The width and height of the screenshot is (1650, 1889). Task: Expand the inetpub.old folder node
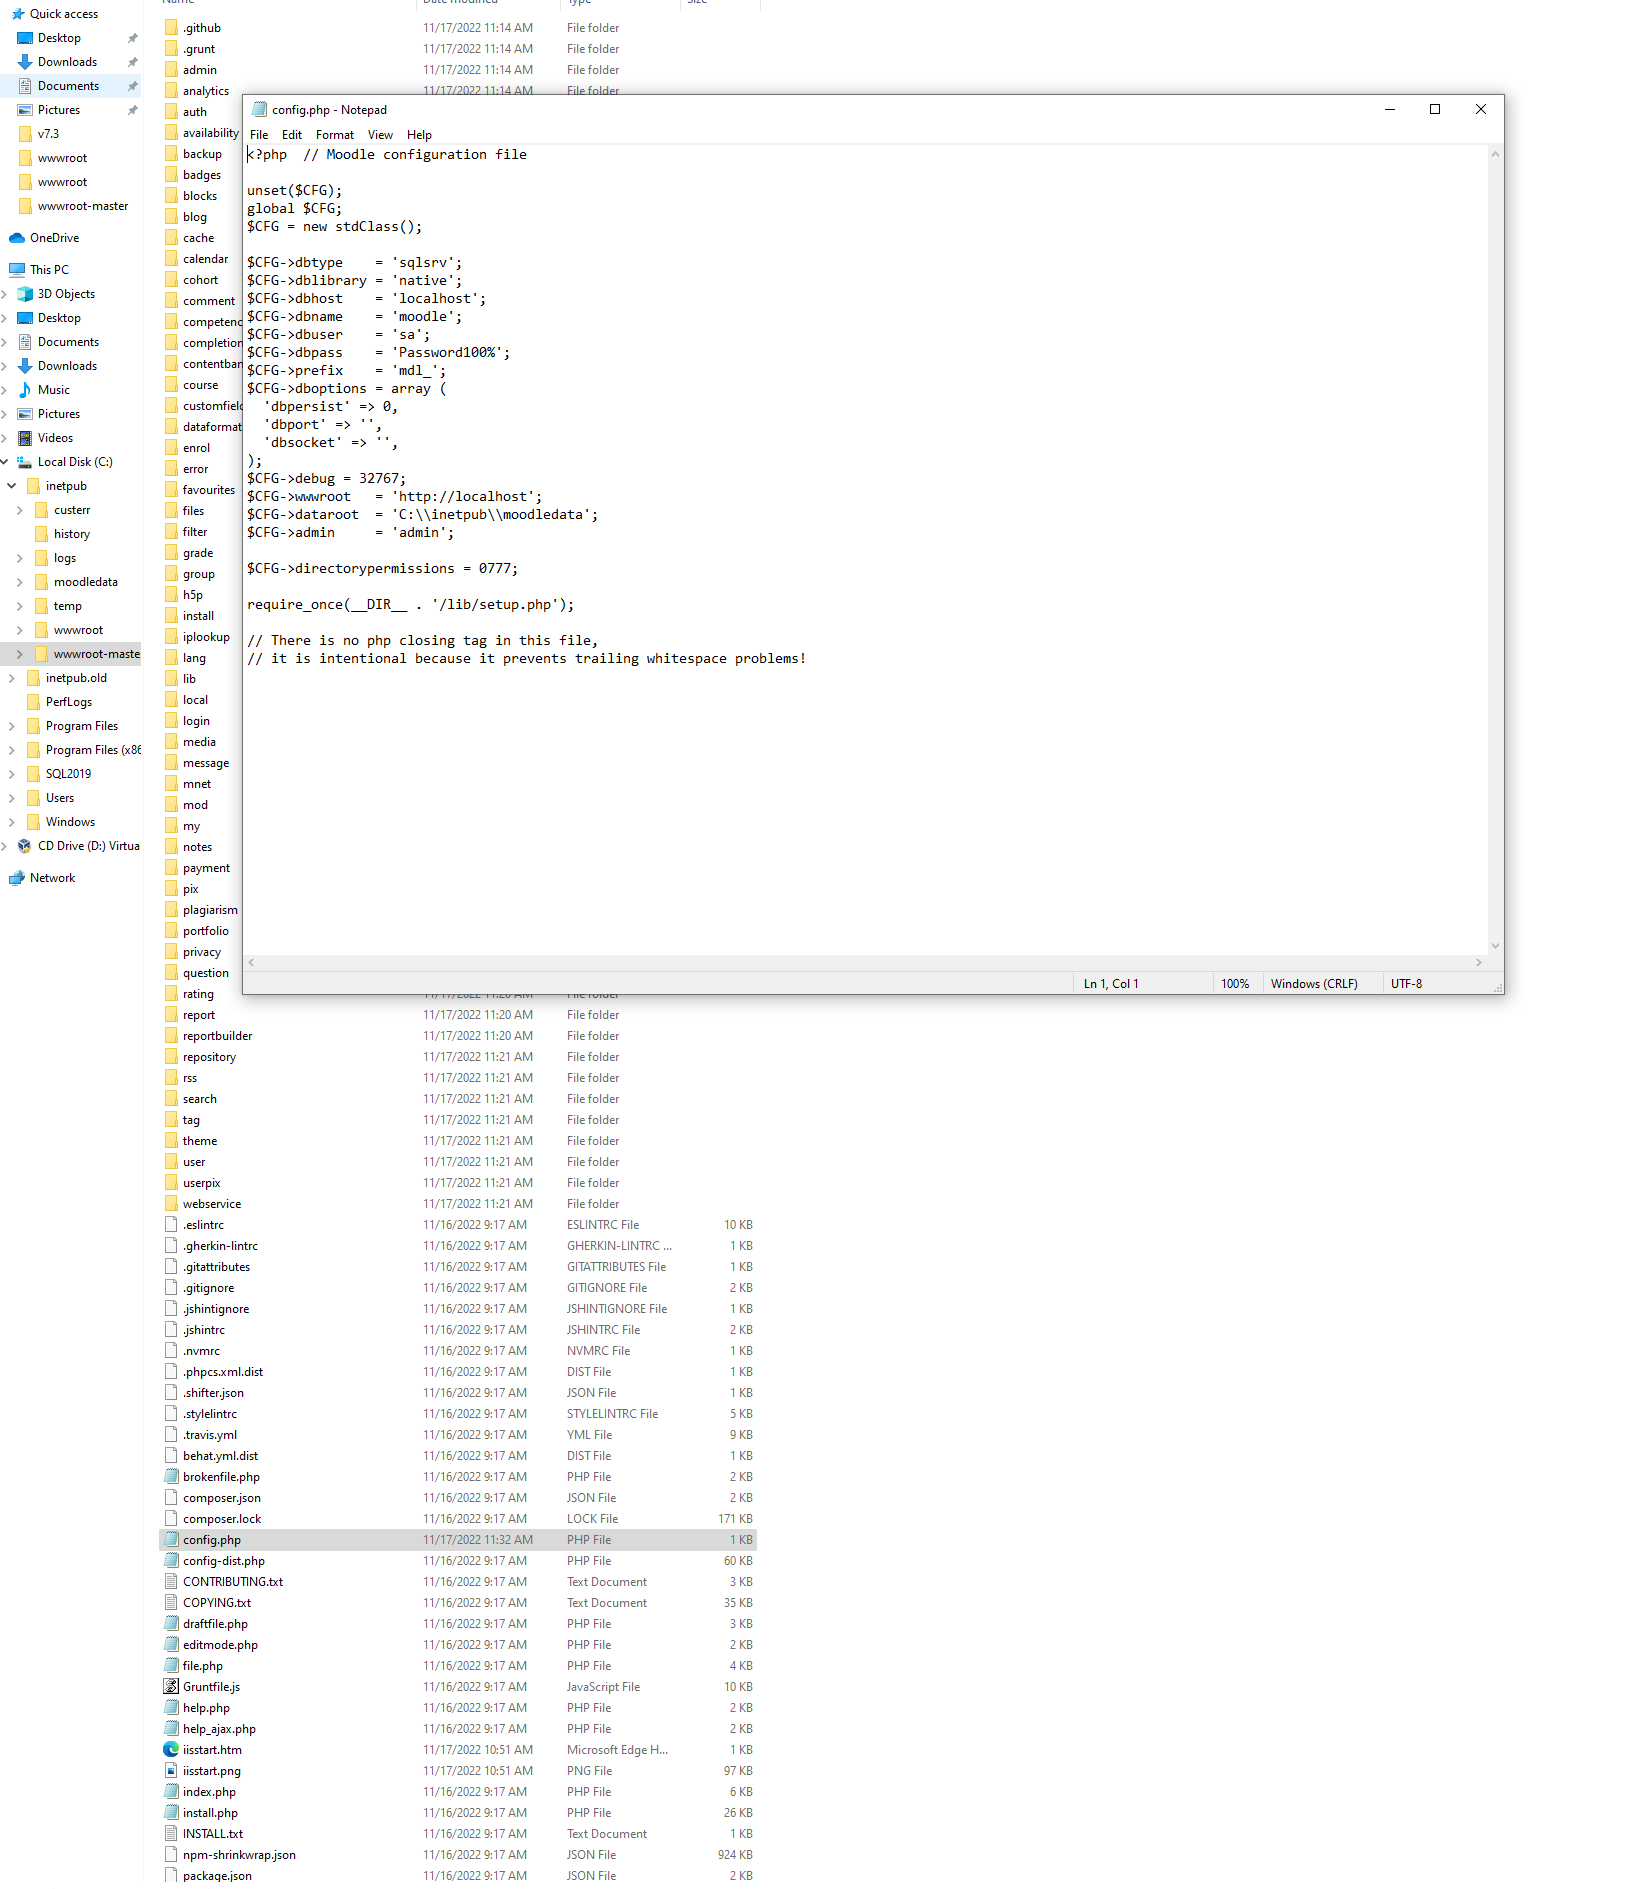(x=12, y=678)
